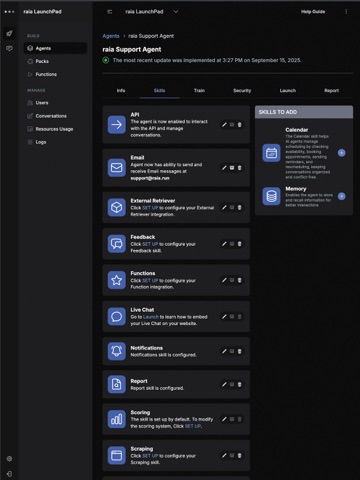Click SET UP in Functions skill

(x=150, y=280)
